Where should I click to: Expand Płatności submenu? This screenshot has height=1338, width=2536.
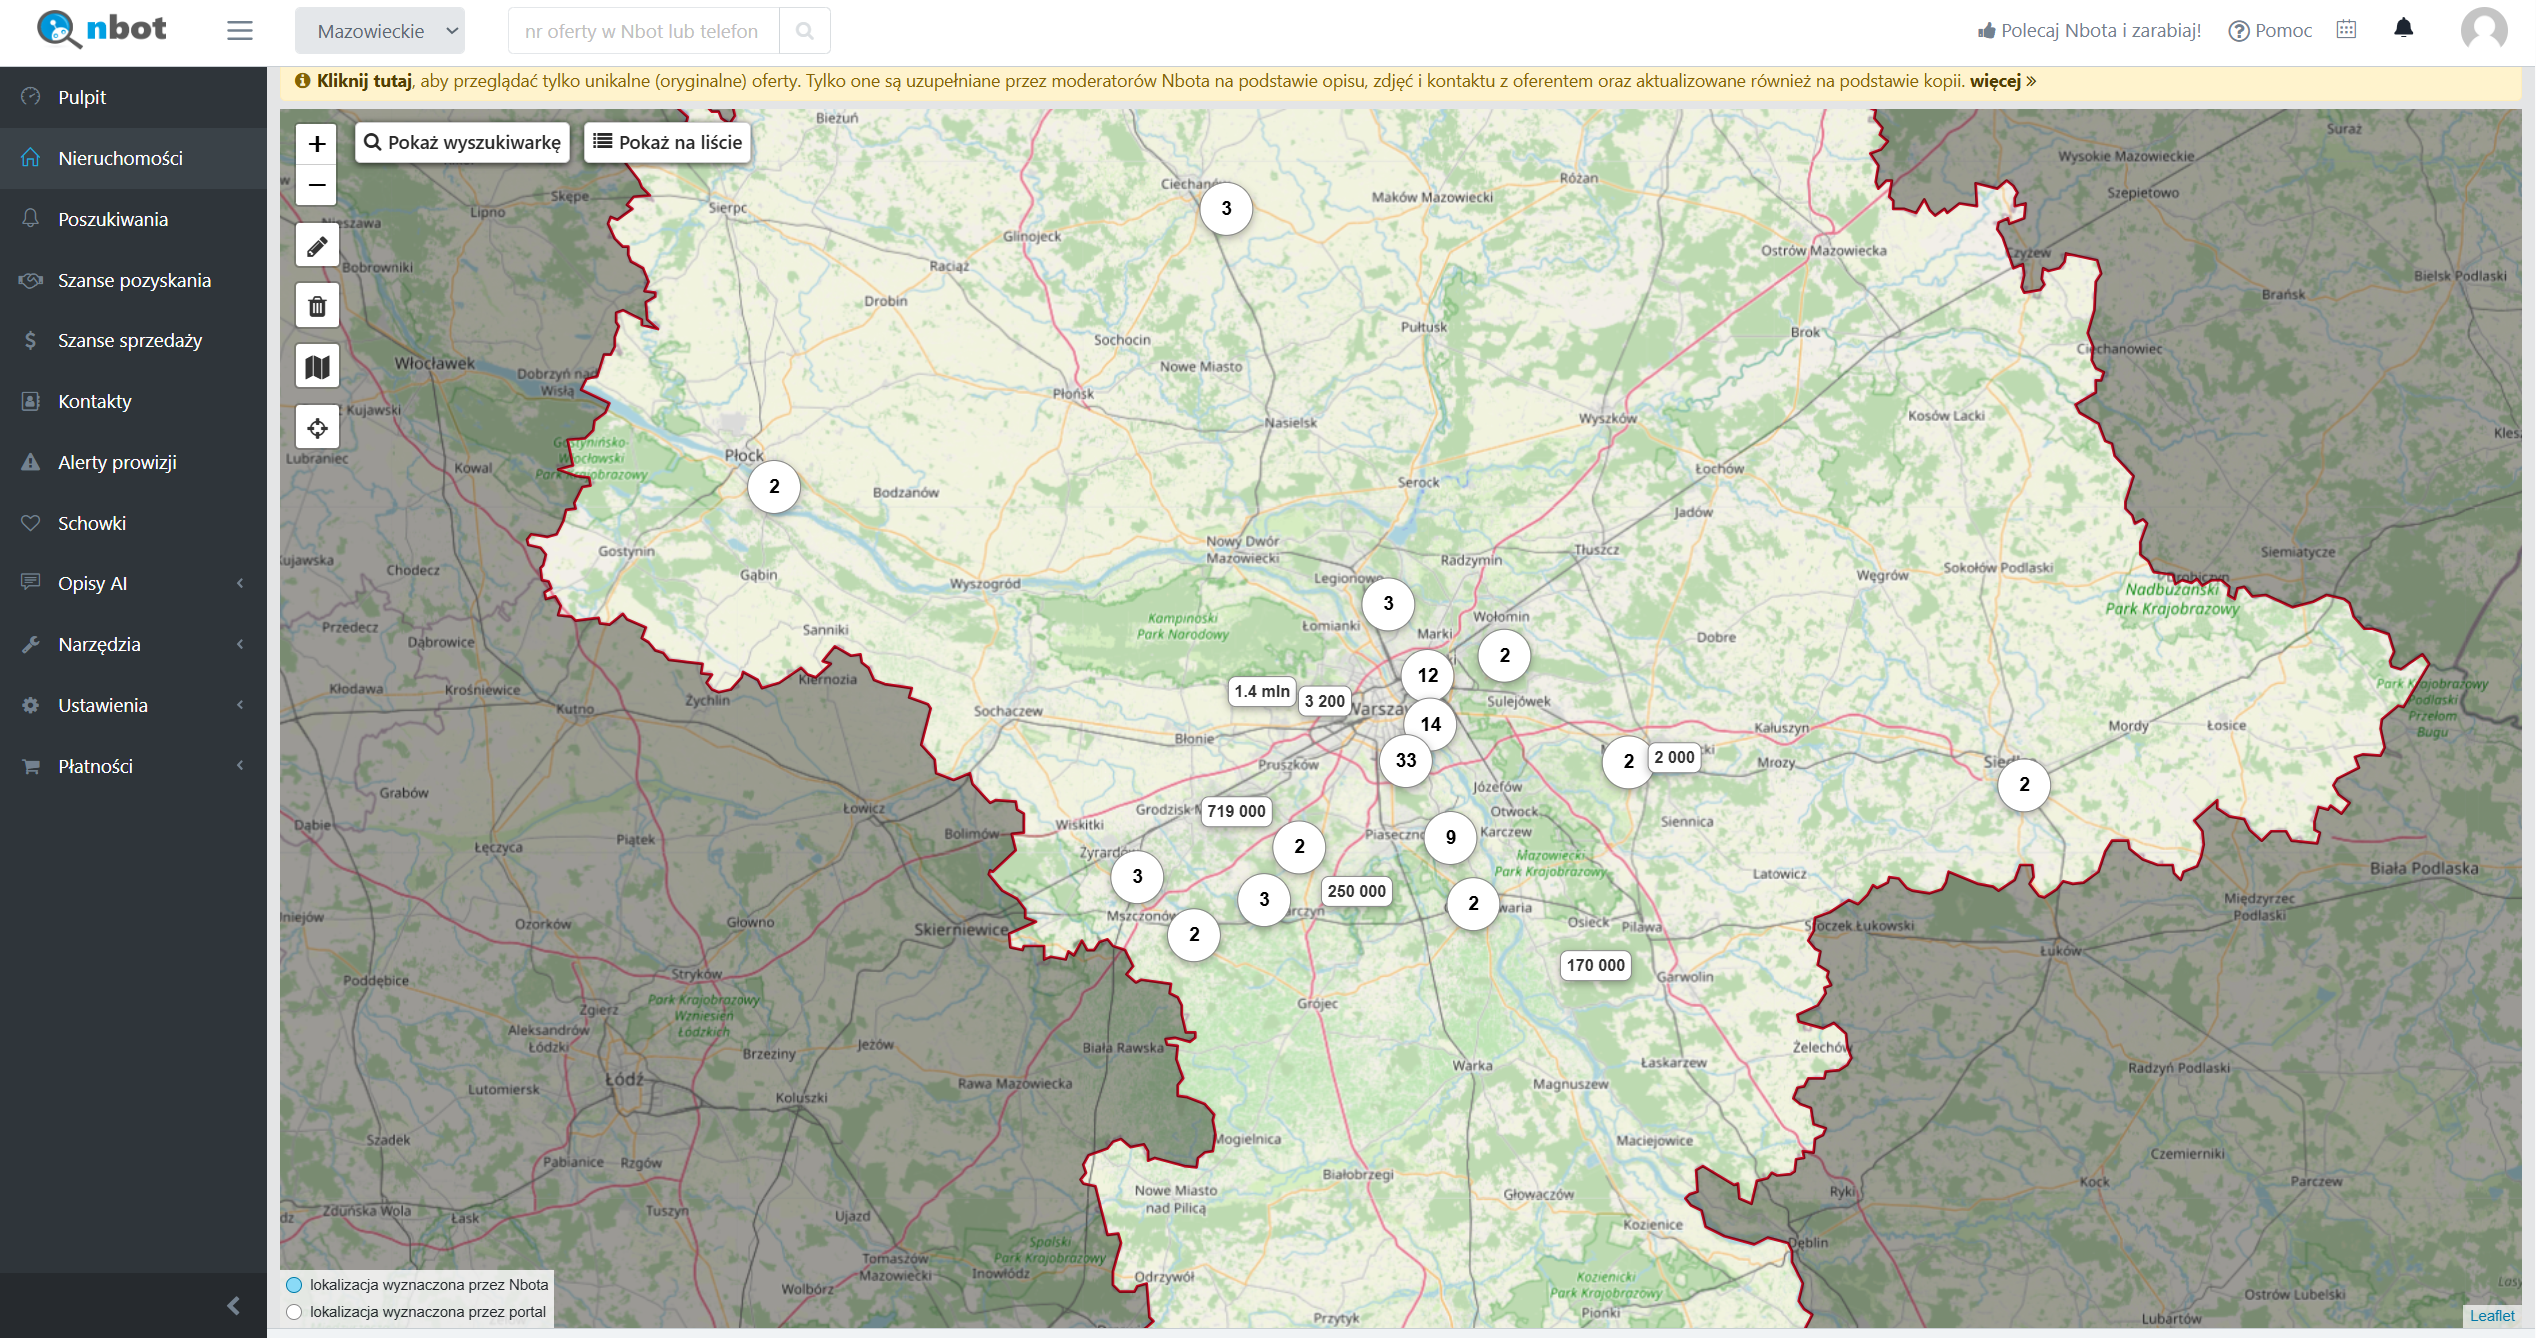(134, 766)
